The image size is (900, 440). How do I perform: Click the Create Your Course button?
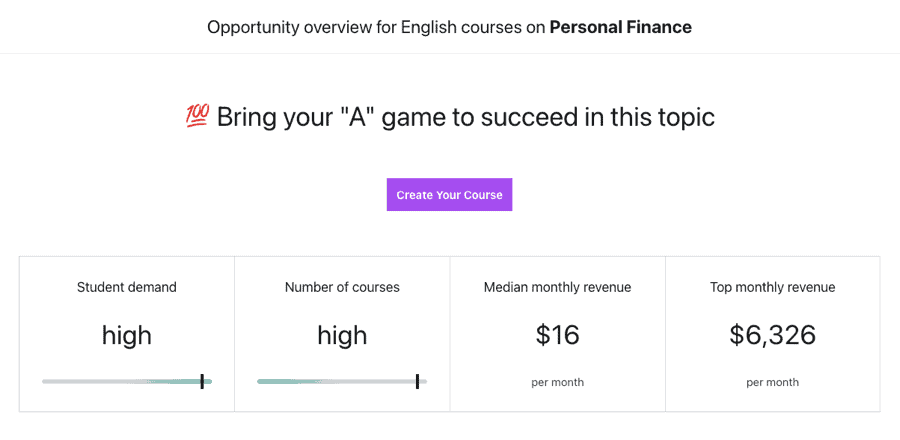(x=449, y=195)
